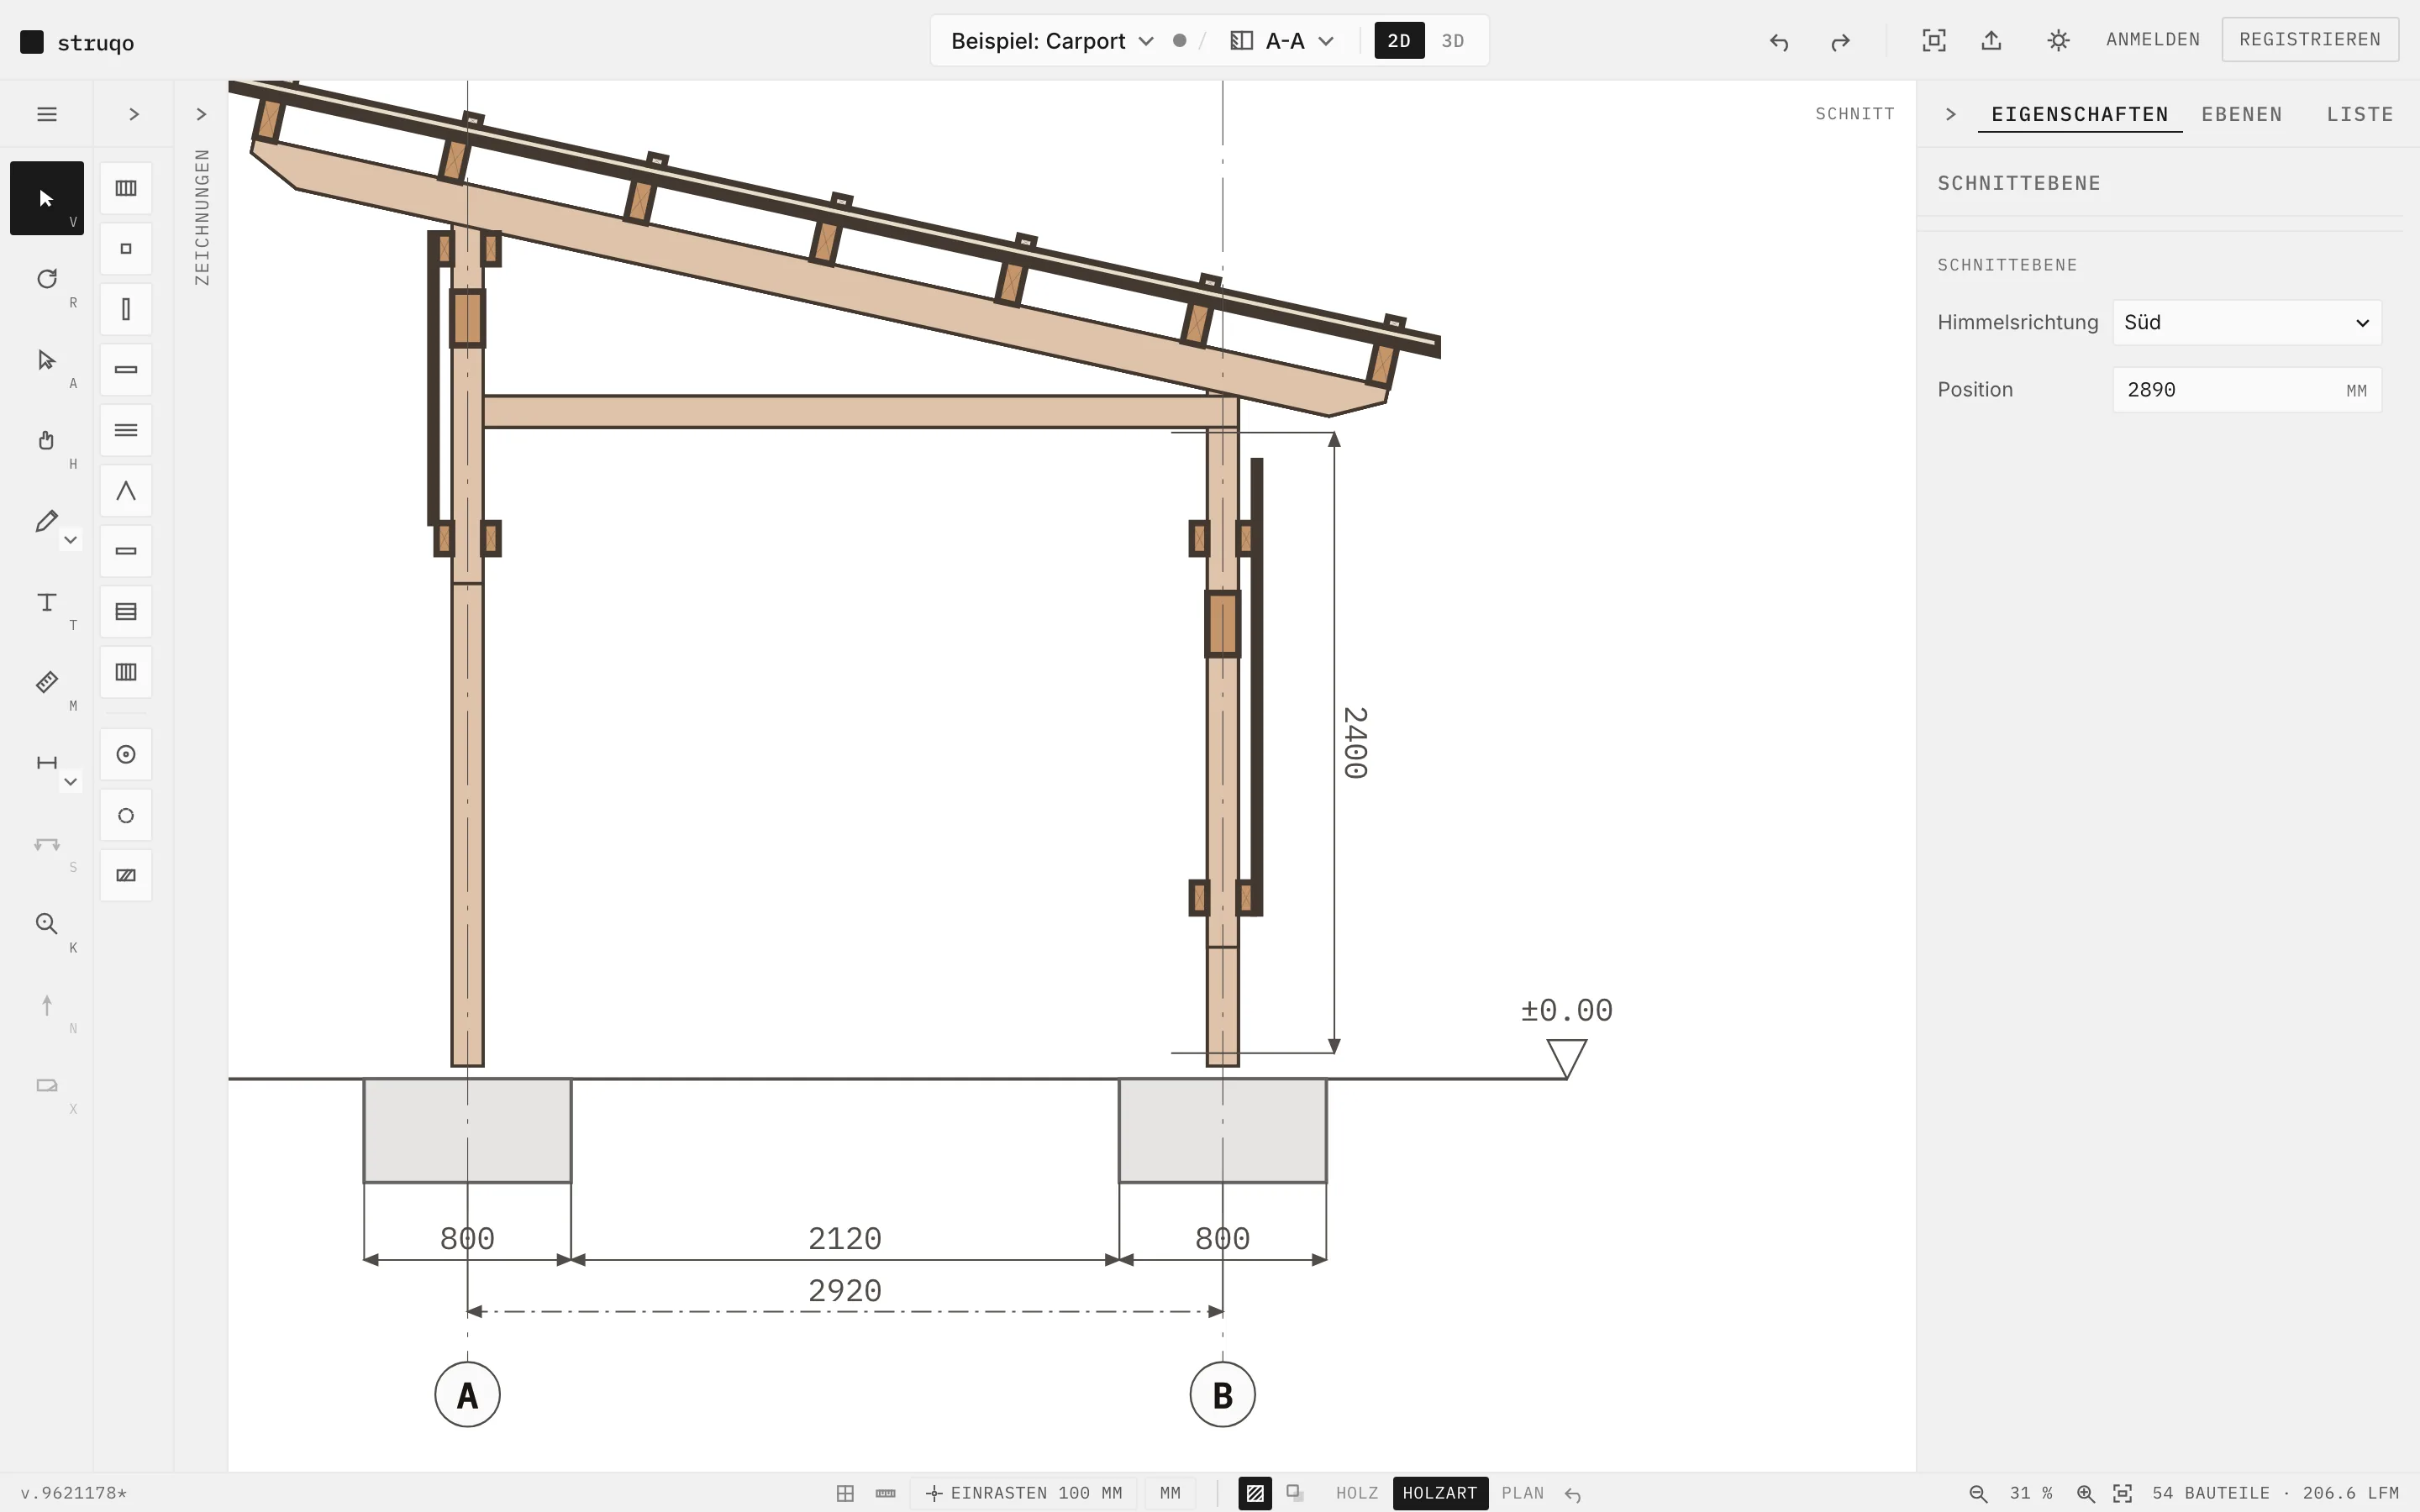Select the rotate tool (R)
This screenshot has width=2420, height=1512.
click(x=47, y=279)
